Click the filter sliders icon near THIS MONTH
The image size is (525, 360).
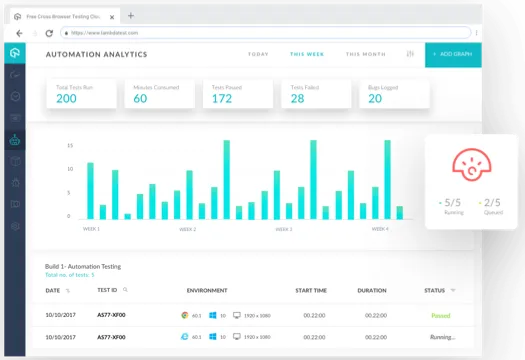(410, 54)
